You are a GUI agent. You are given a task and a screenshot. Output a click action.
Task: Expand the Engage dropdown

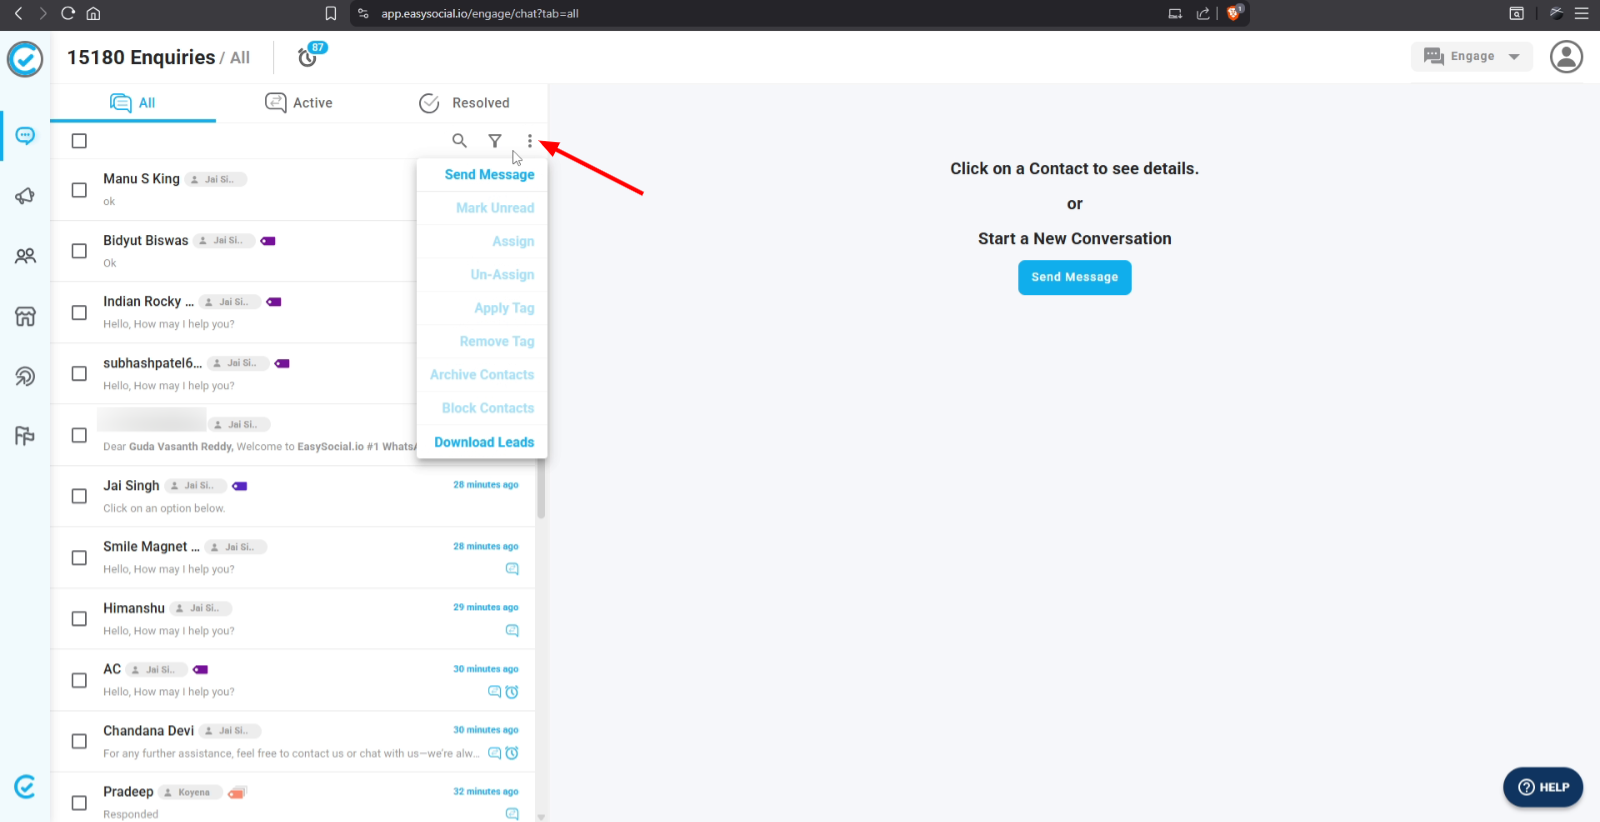[1471, 57]
